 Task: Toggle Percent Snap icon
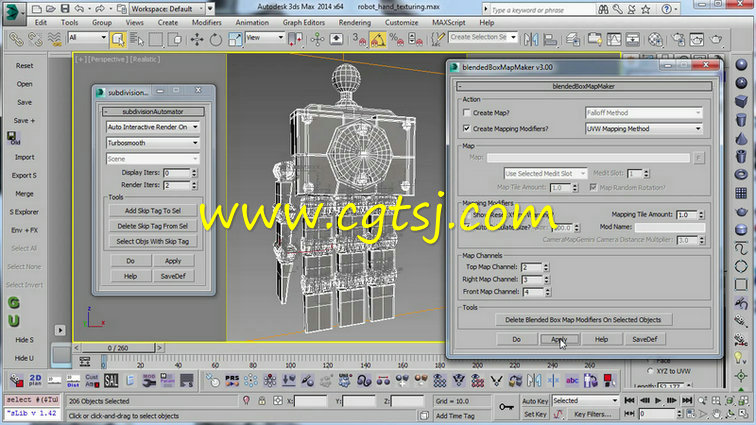pos(396,39)
